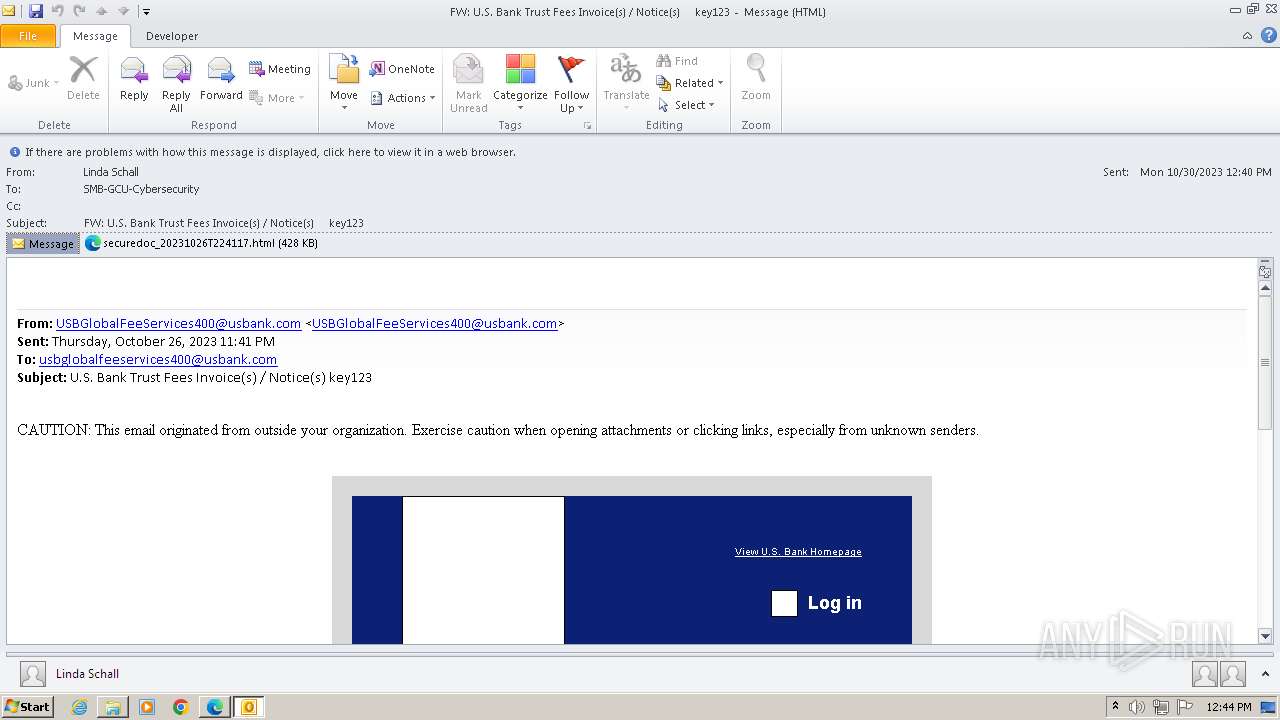Click usbglobalfeeservices400@usbank.com recipient link
This screenshot has width=1280, height=720.
click(158, 360)
